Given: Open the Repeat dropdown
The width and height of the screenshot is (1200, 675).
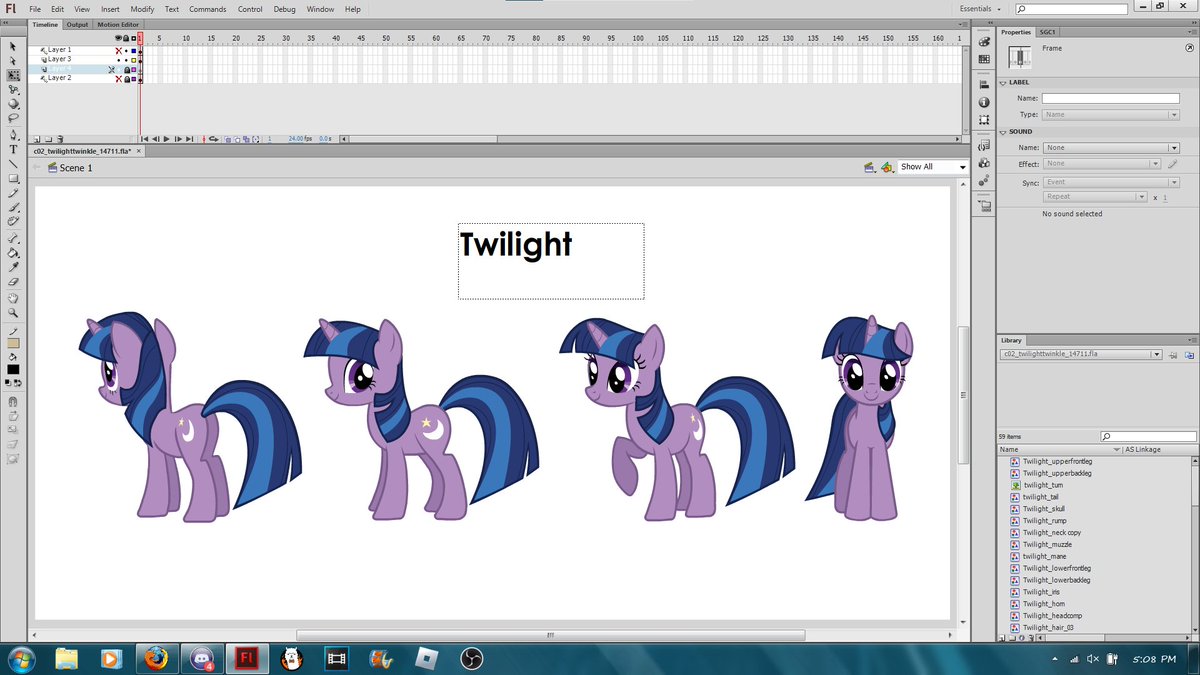Looking at the screenshot, I should coord(1096,197).
